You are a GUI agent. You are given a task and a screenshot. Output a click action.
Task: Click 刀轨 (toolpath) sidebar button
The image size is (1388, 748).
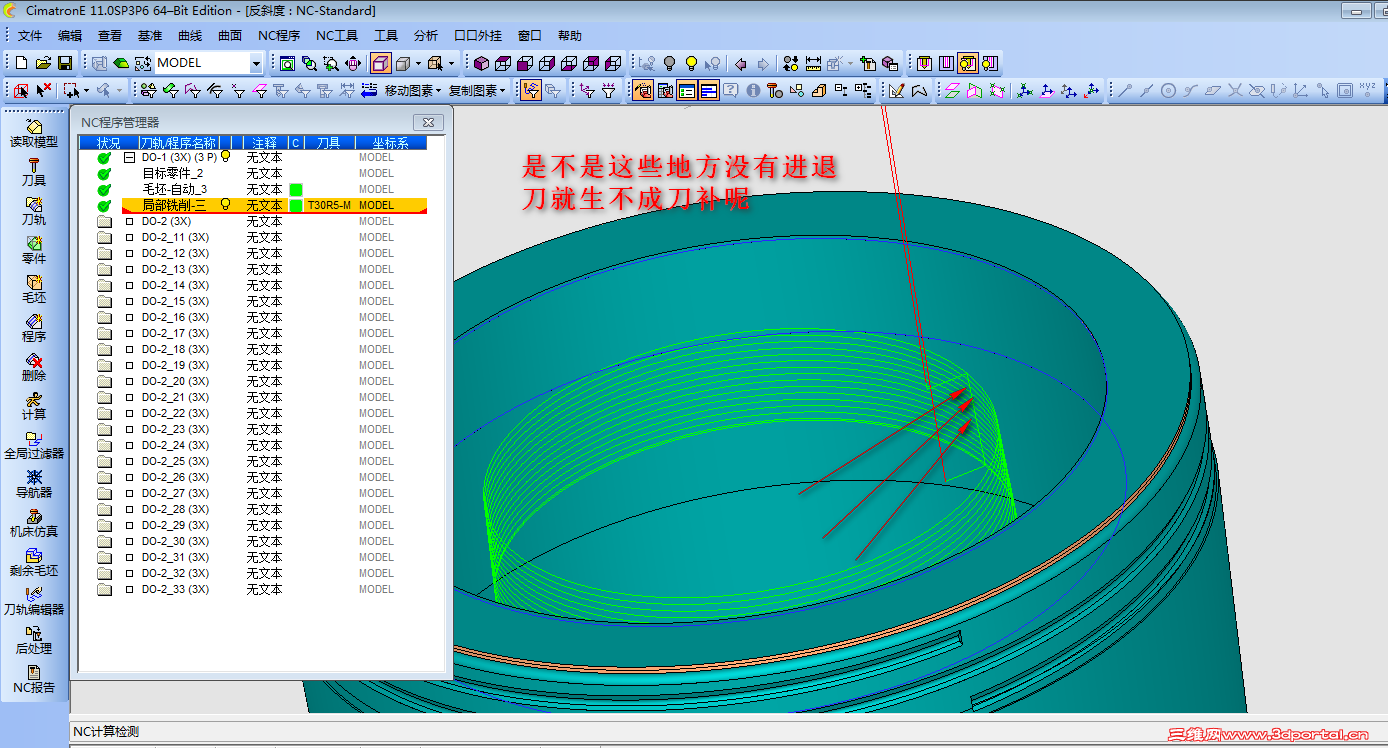point(34,211)
